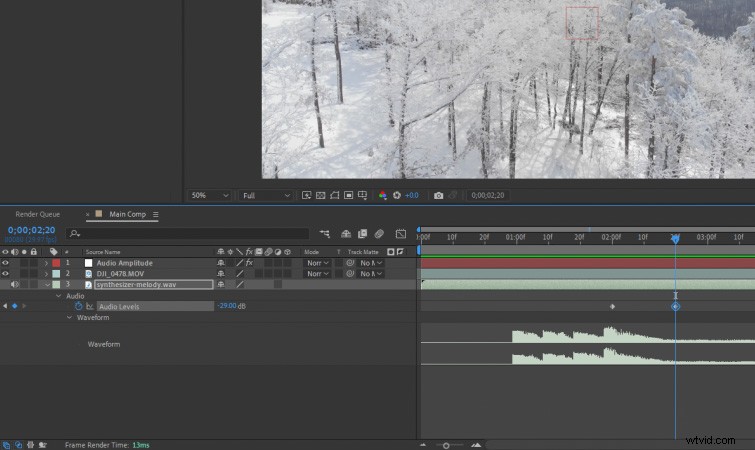Click viewer timecode 0;00;02;20

tap(488, 195)
